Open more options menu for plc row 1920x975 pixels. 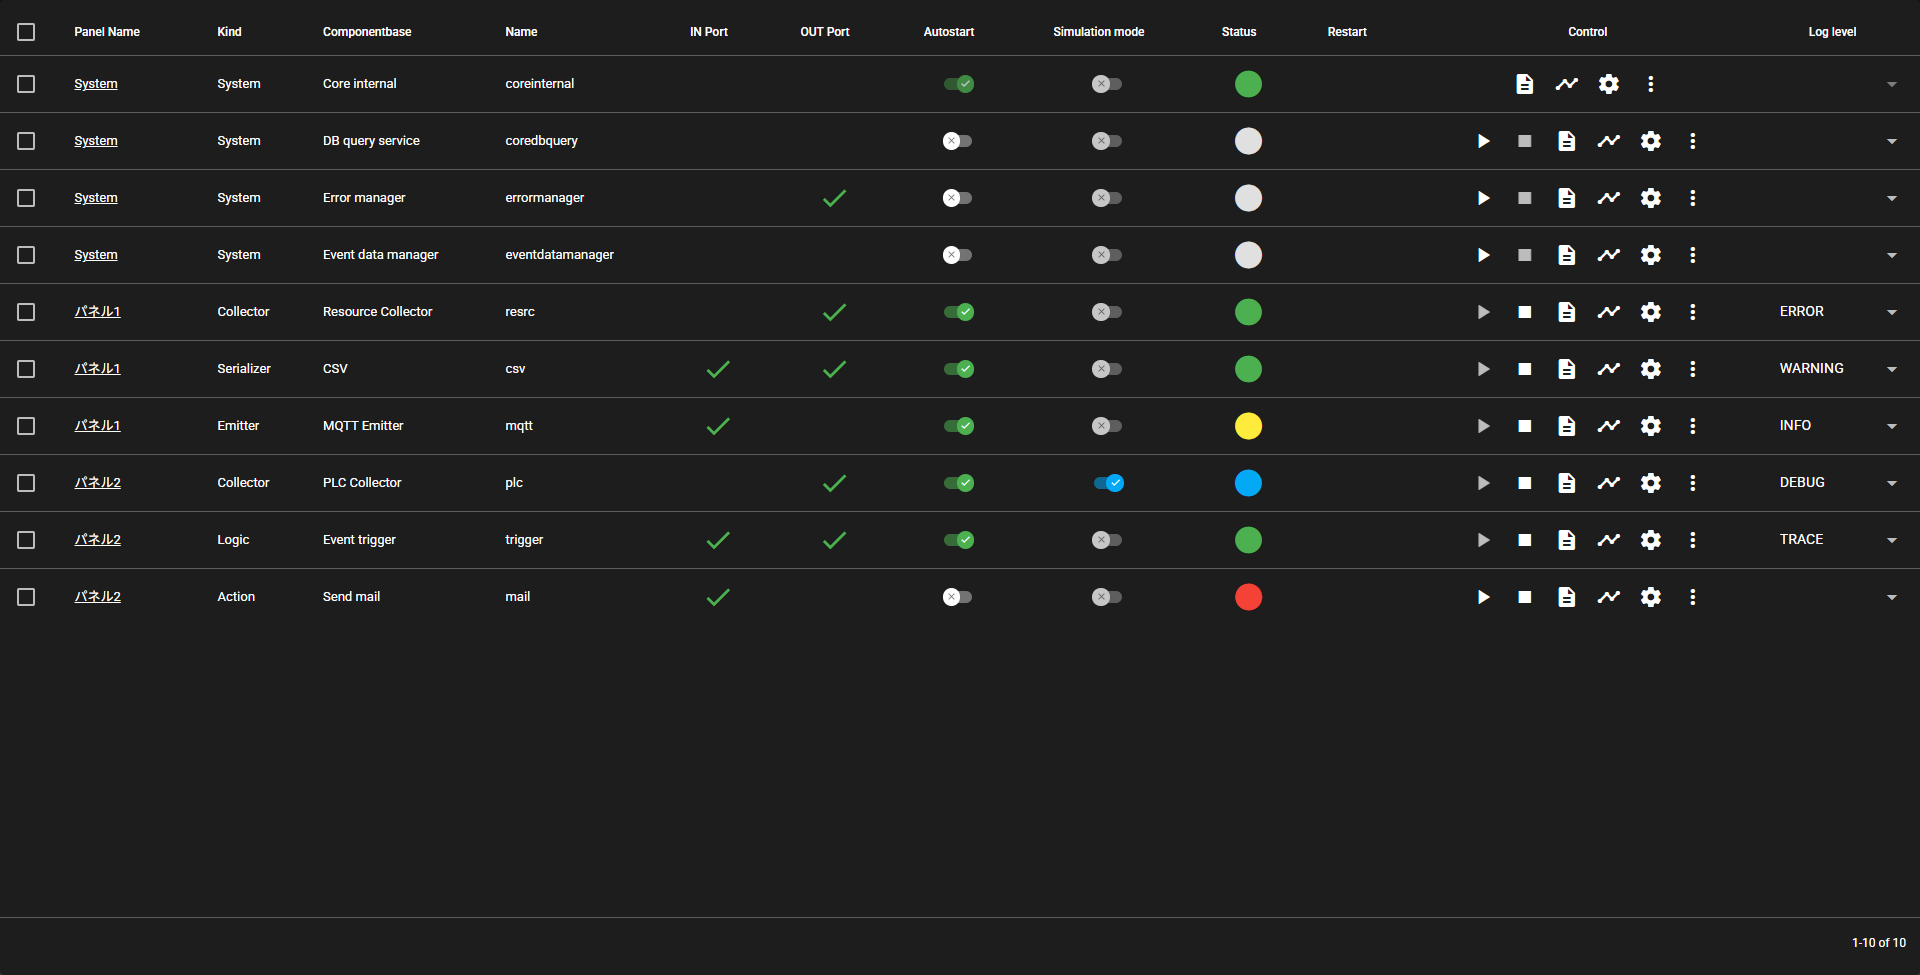1692,483
